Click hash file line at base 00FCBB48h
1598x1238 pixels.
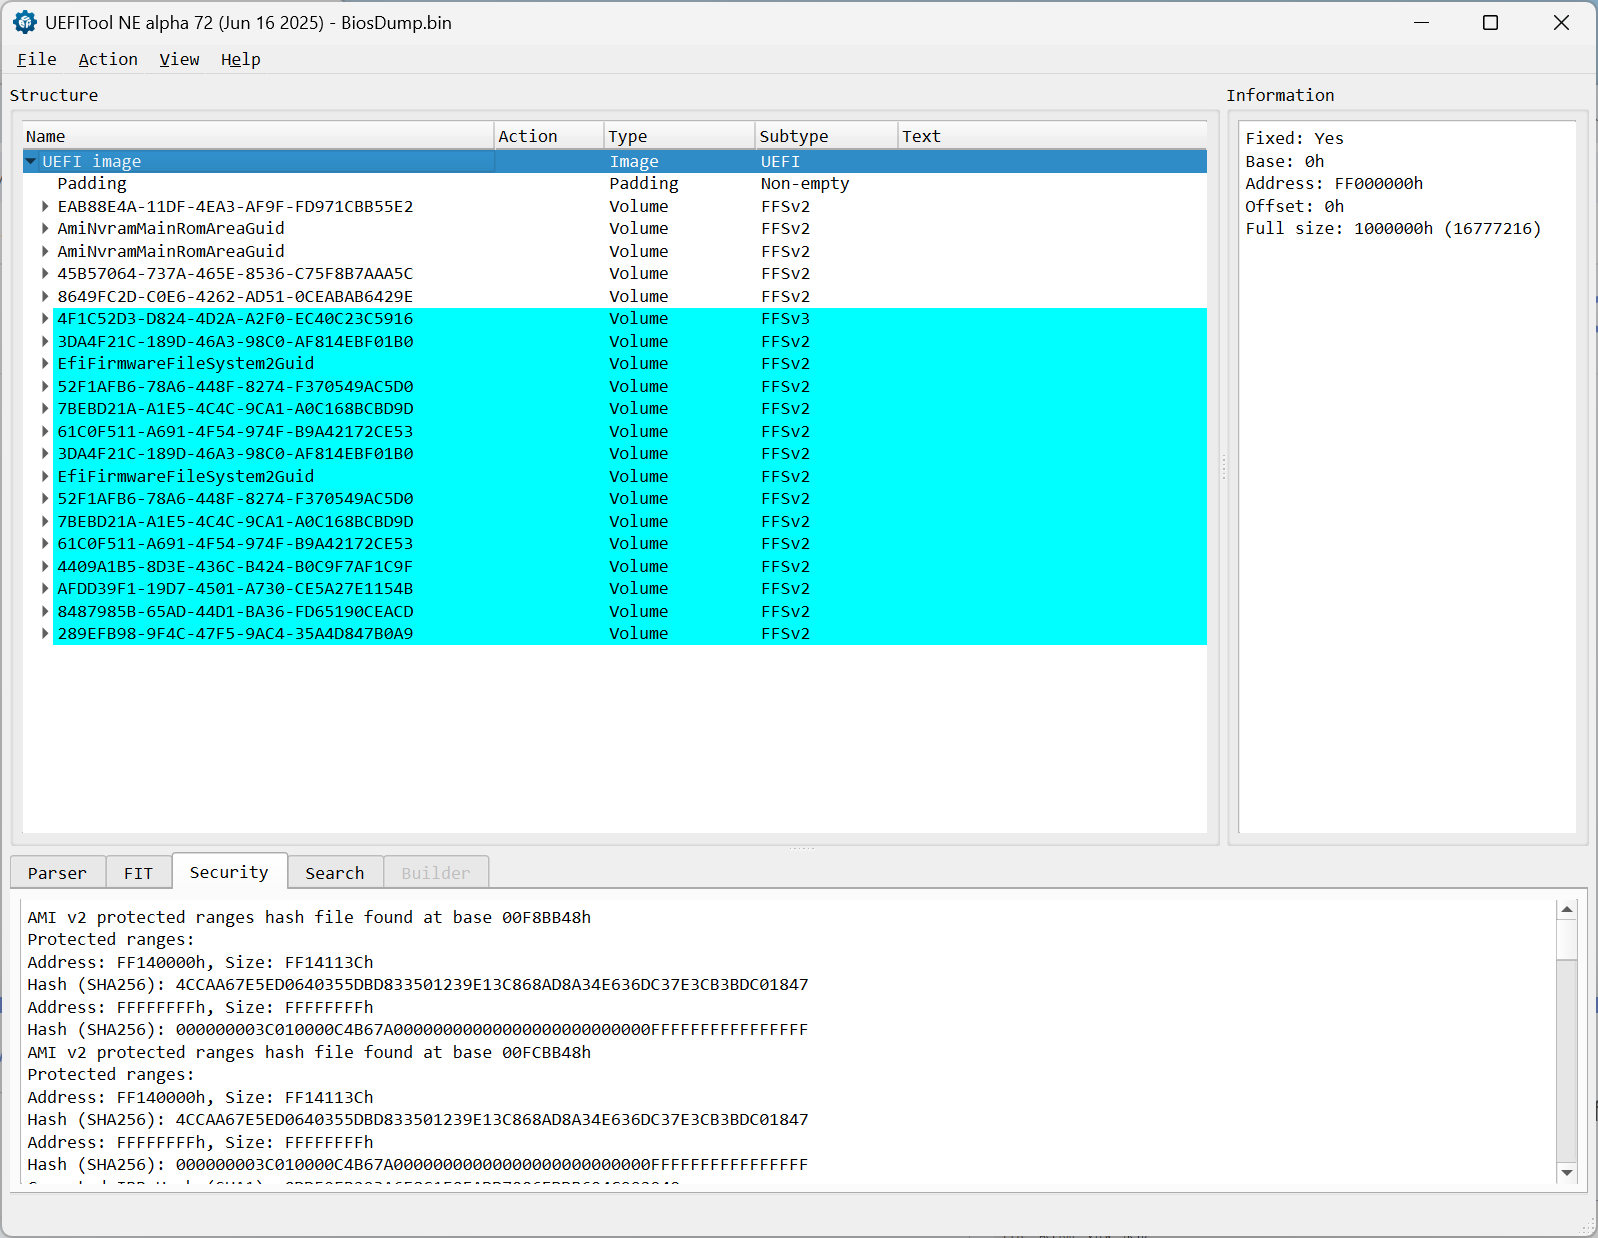(309, 1052)
